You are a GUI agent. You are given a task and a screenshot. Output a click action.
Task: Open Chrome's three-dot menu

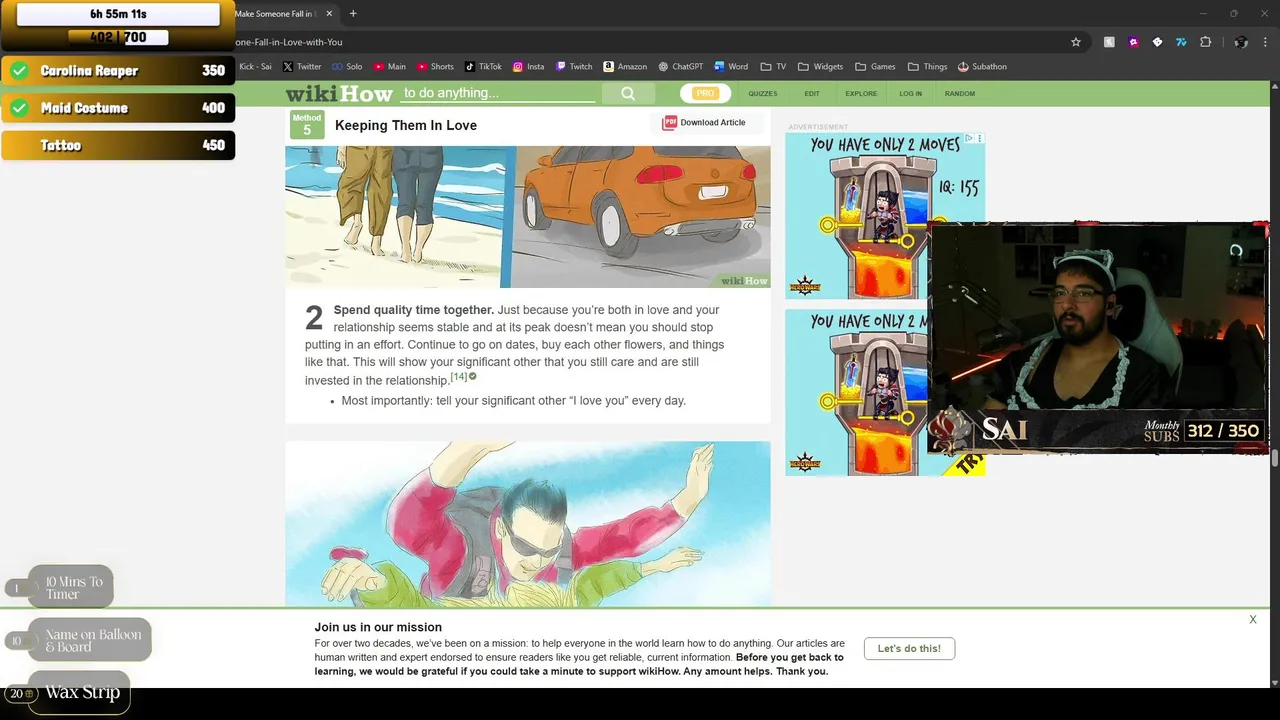(x=1266, y=42)
